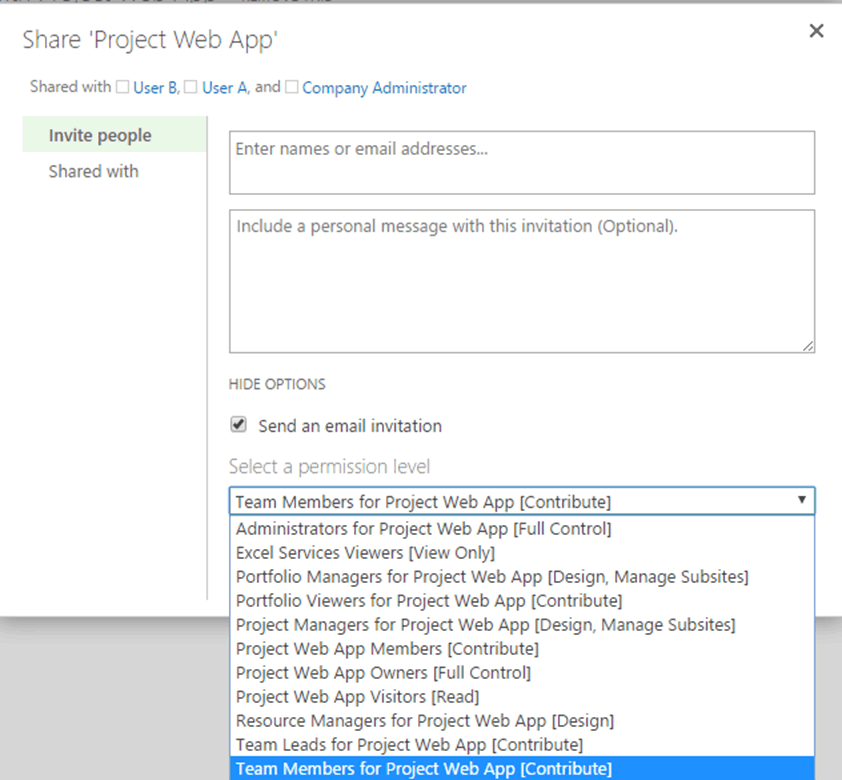Image resolution: width=842 pixels, height=780 pixels.
Task: Close the Share 'Project Web App' dialog
Action: [816, 31]
